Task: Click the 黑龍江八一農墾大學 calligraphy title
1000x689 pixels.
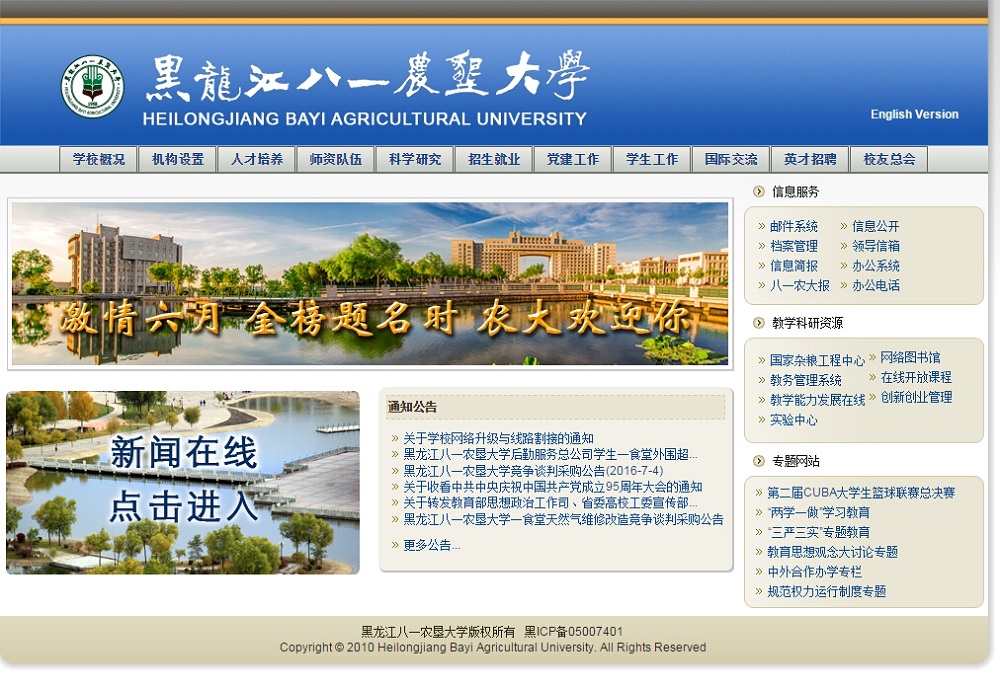Action: (368, 76)
